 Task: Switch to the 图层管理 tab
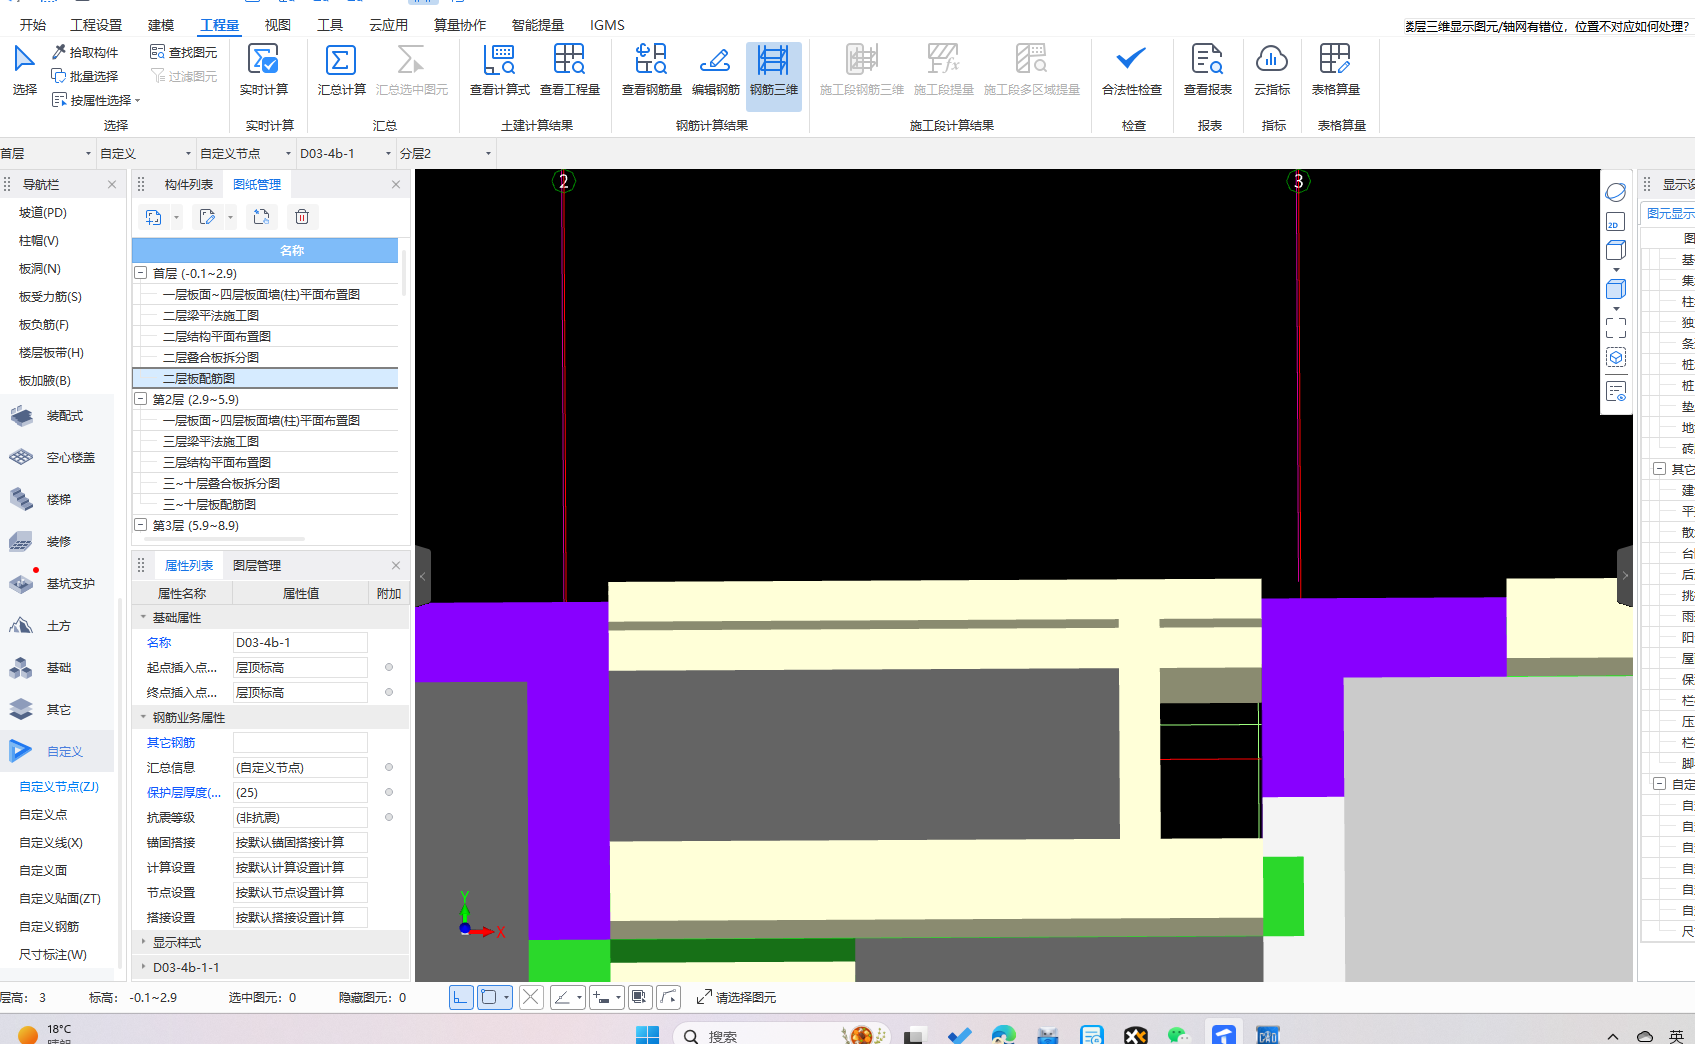[x=257, y=565]
